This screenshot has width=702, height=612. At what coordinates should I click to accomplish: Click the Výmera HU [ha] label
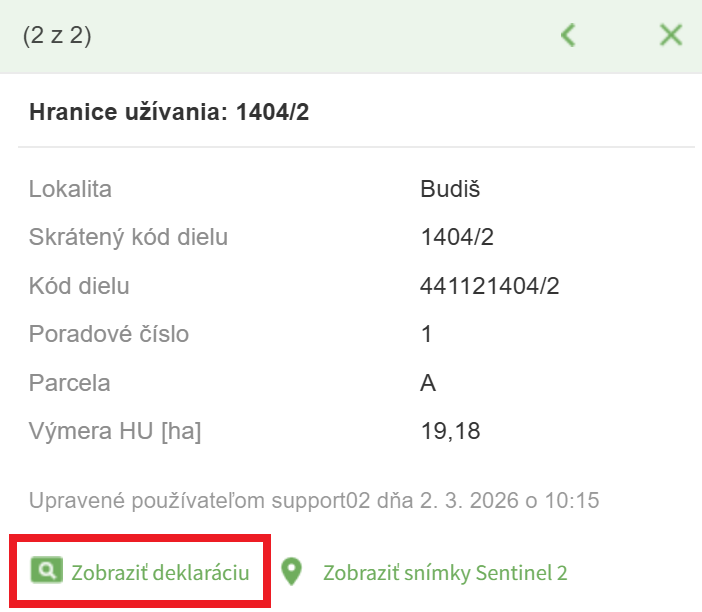pos(116,432)
